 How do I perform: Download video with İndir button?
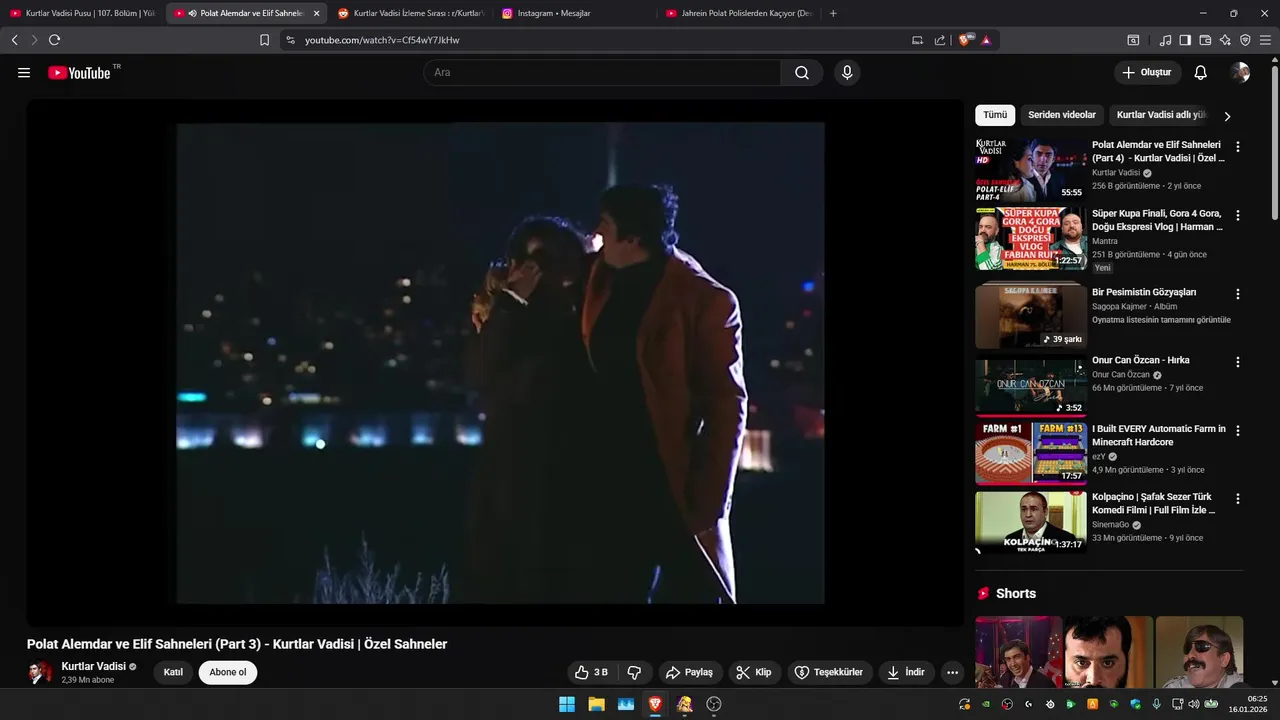point(905,672)
